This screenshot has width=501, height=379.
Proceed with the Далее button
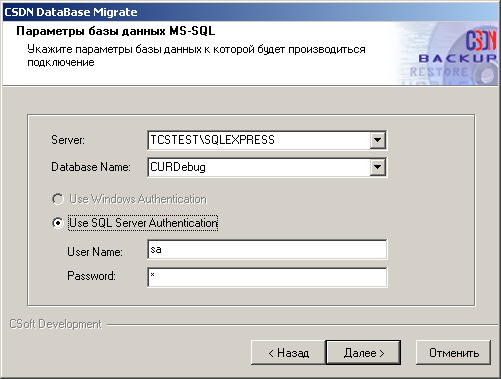[x=363, y=353]
